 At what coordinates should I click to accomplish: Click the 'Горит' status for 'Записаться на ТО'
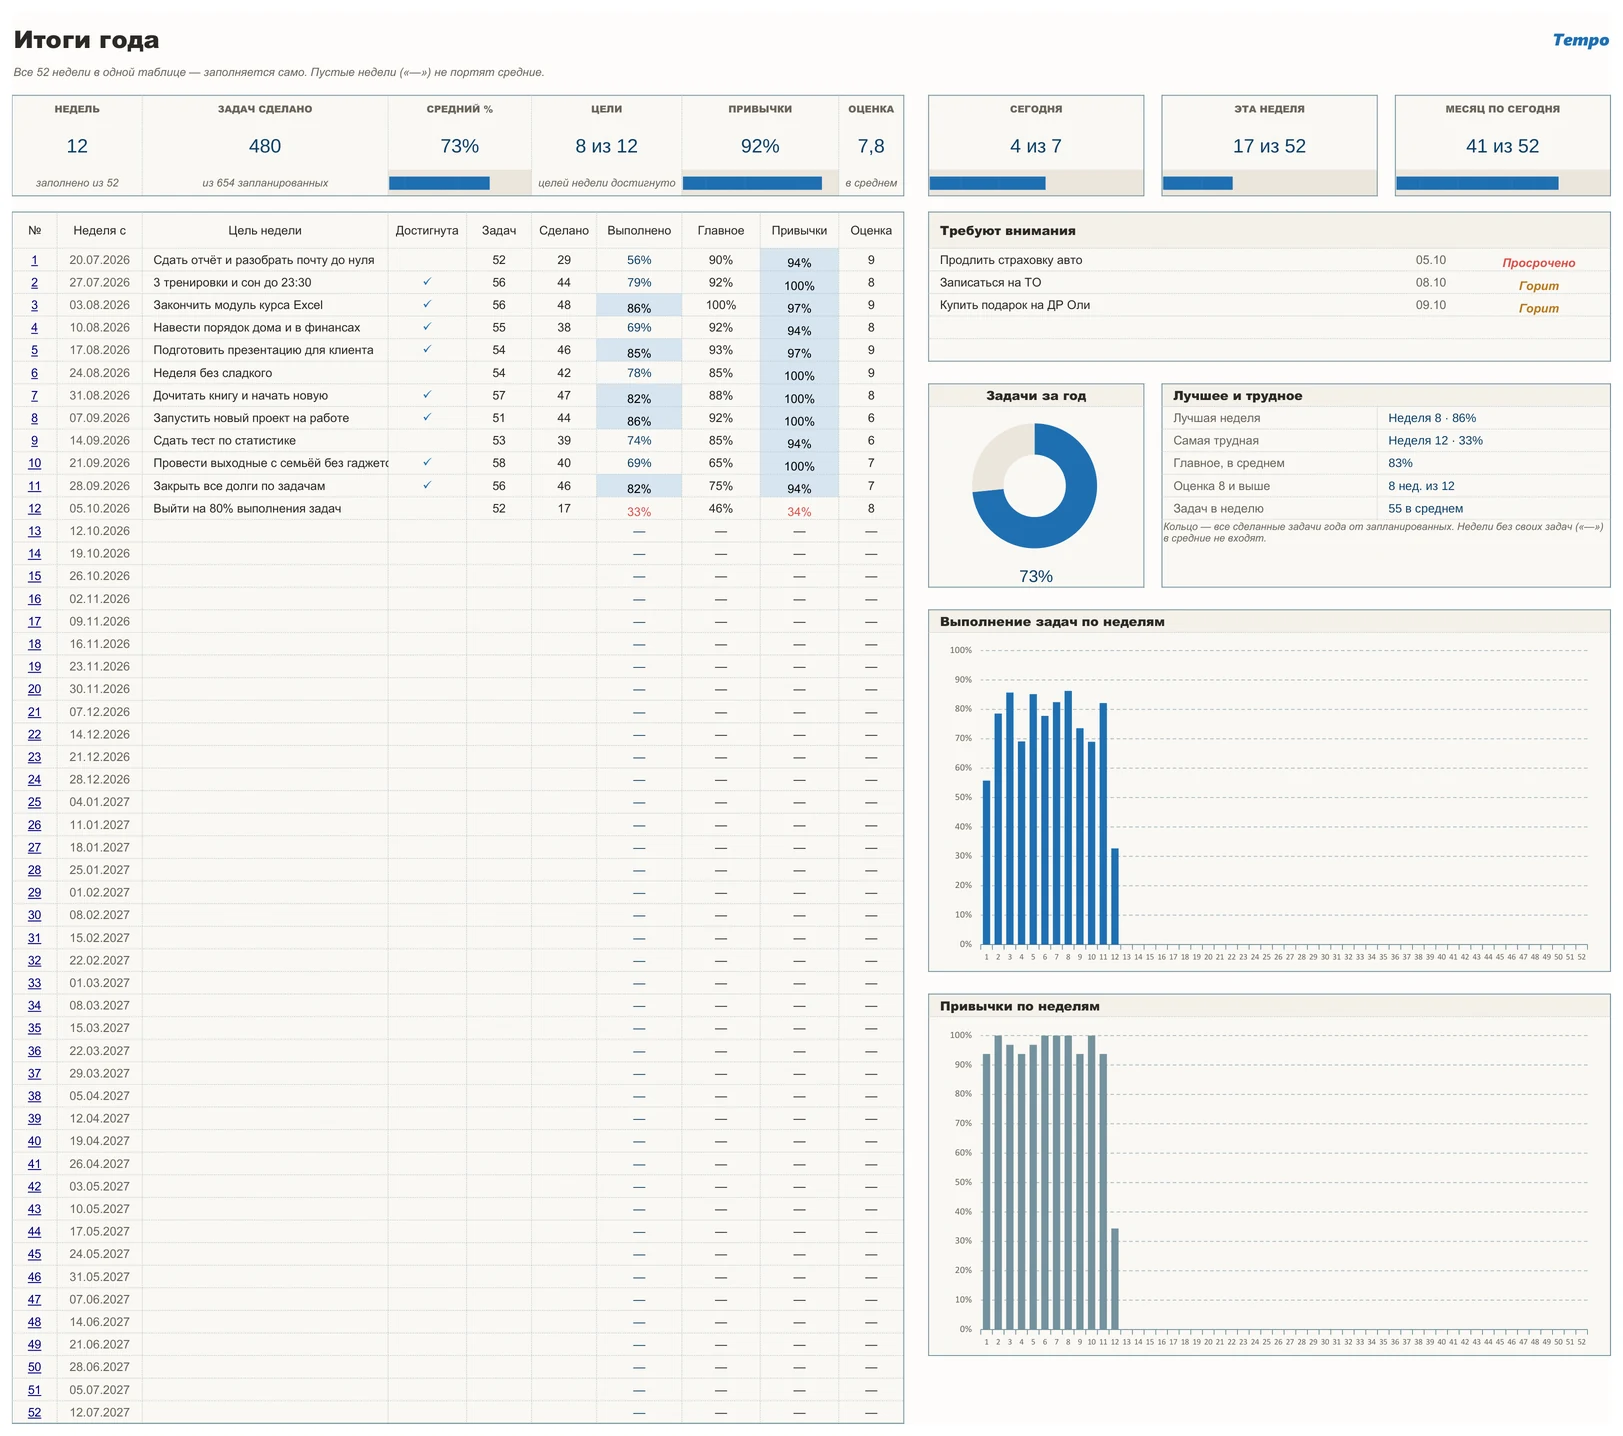1538,286
